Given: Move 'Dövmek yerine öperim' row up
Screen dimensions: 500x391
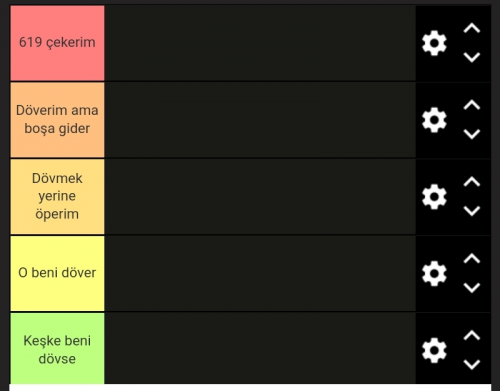Looking at the screenshot, I should click(472, 182).
